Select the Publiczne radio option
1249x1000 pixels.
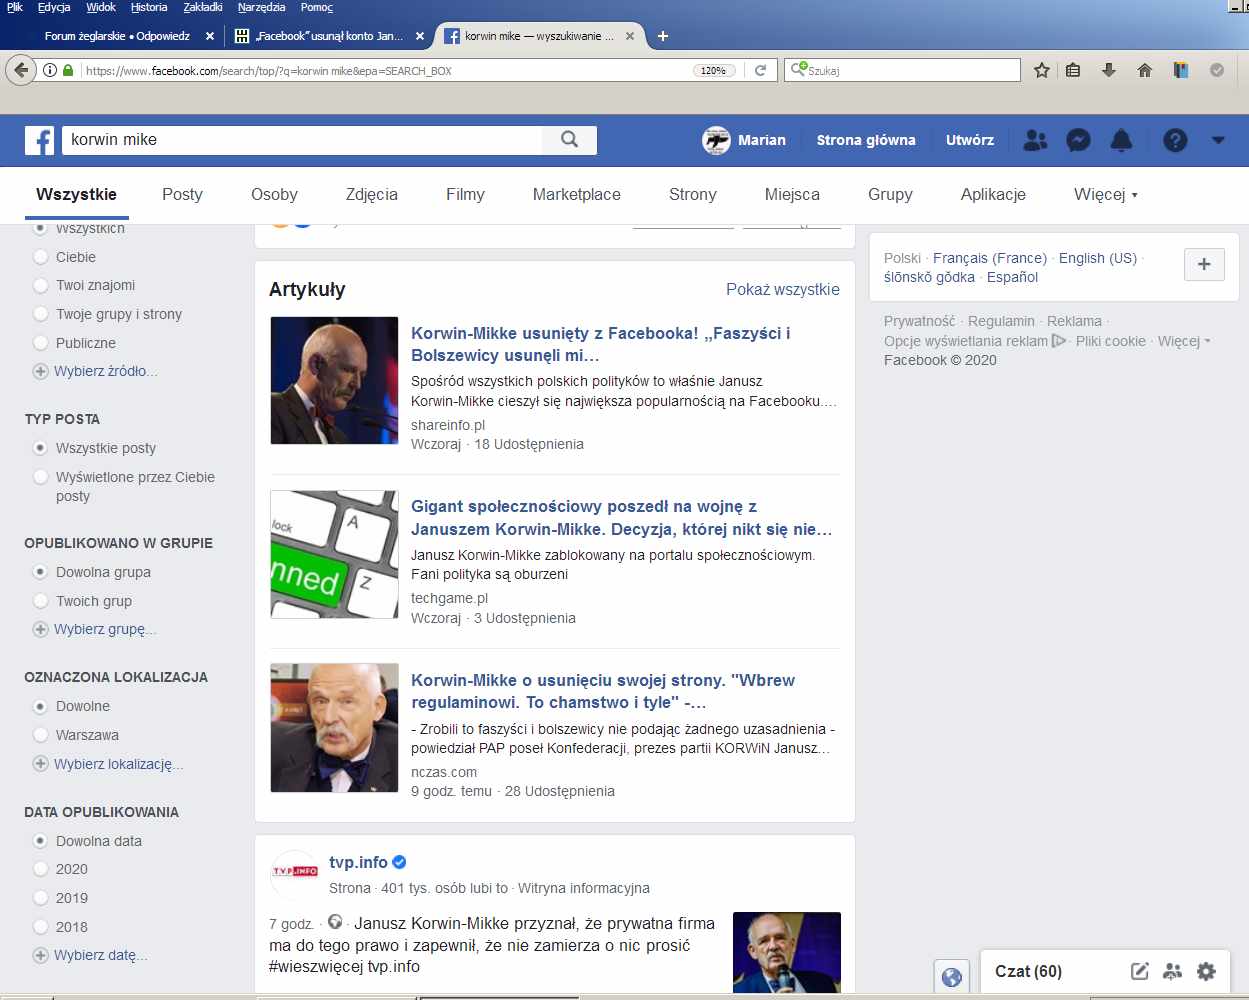point(41,343)
